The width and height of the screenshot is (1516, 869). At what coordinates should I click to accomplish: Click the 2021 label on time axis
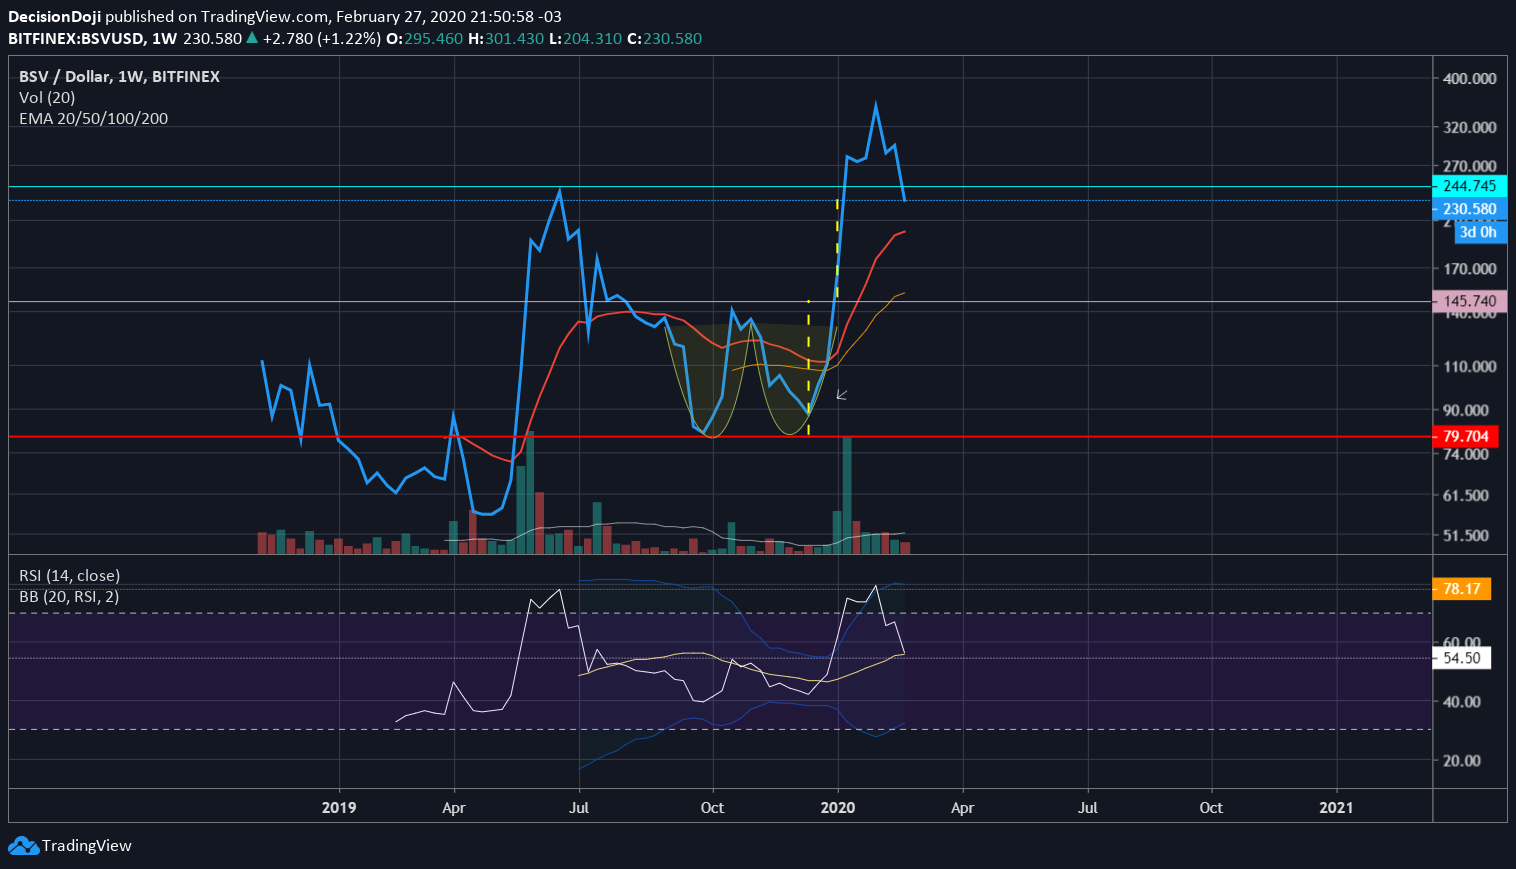coord(1336,807)
